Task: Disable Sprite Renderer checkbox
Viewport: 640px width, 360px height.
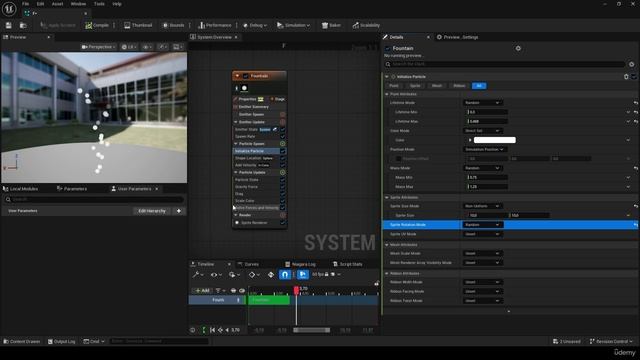Action: (x=282, y=222)
